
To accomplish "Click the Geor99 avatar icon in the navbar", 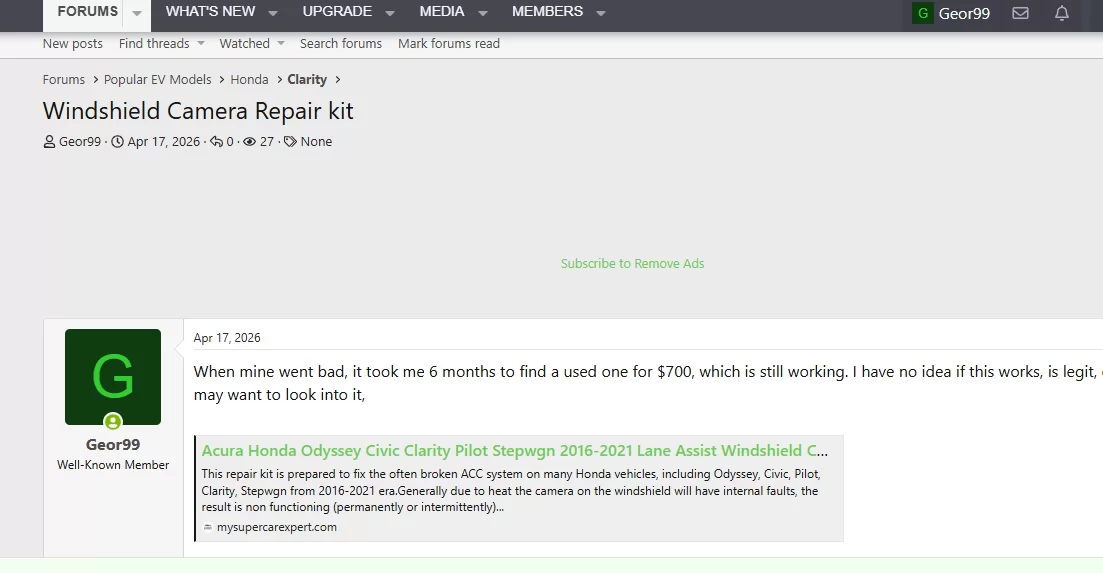I will 922,13.
